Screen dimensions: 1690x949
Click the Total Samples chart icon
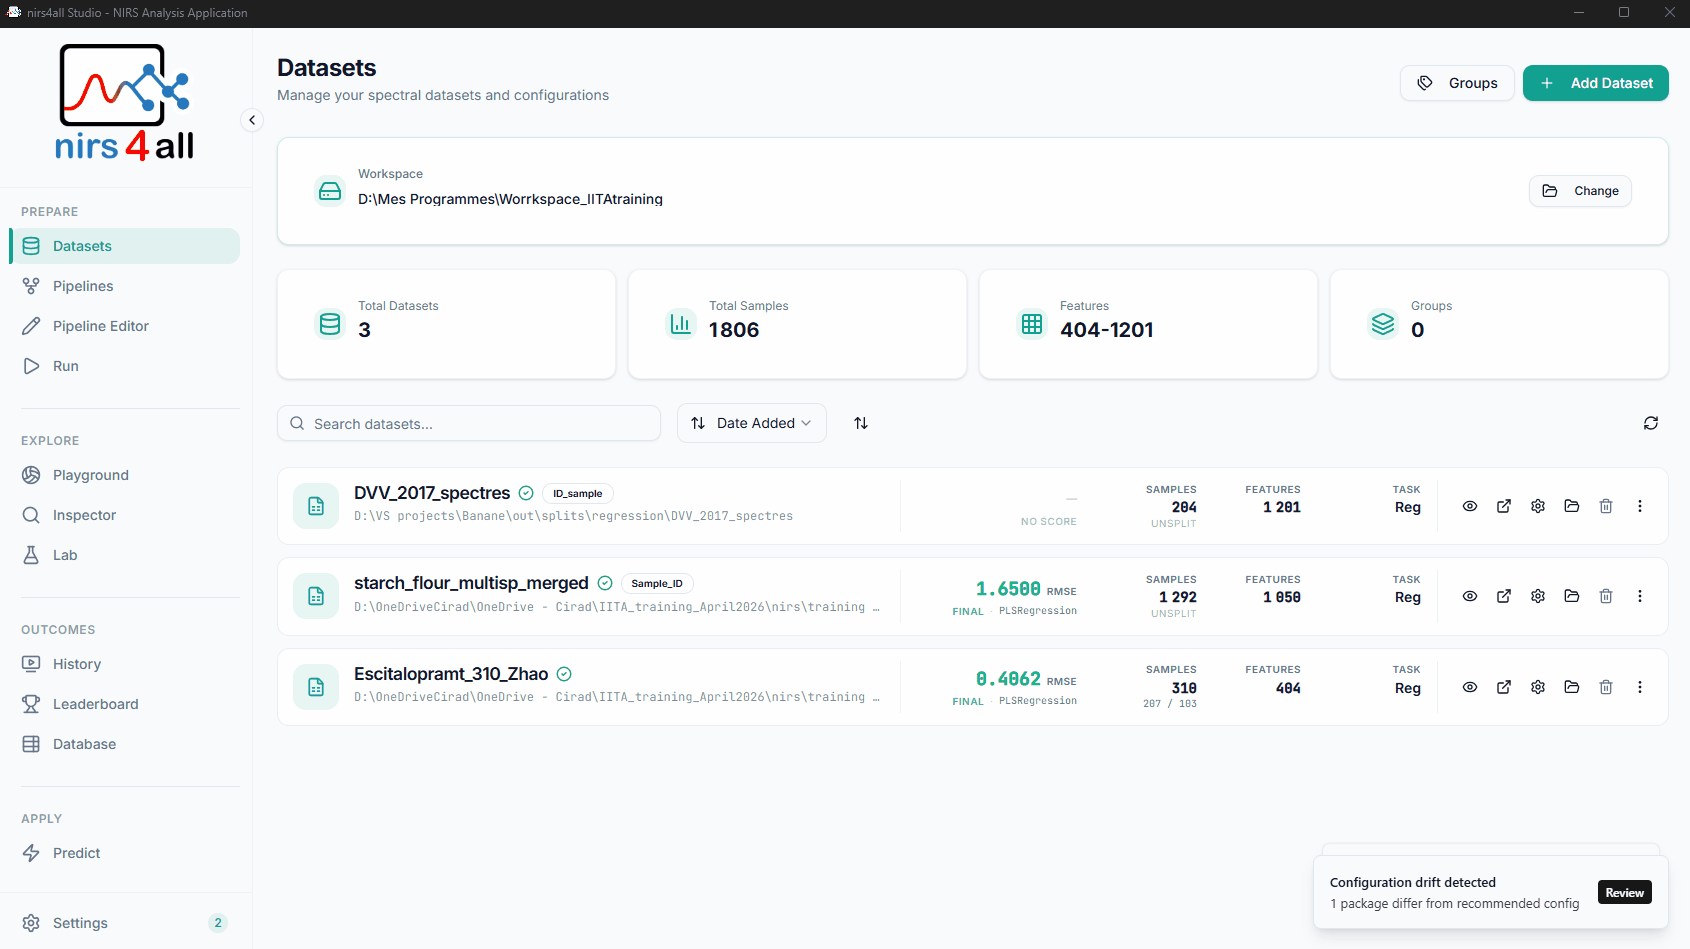pyautogui.click(x=681, y=324)
